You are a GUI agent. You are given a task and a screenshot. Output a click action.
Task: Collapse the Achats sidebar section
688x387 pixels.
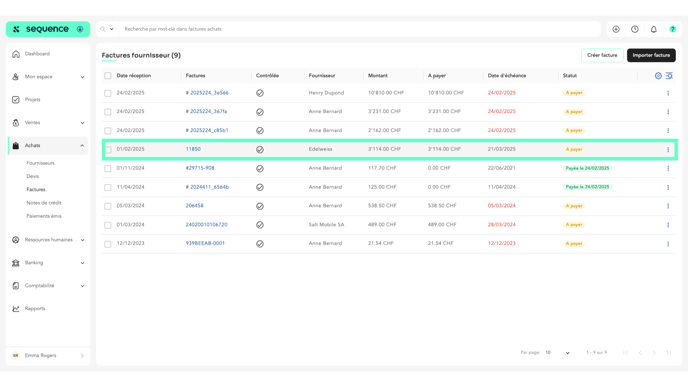click(x=48, y=146)
